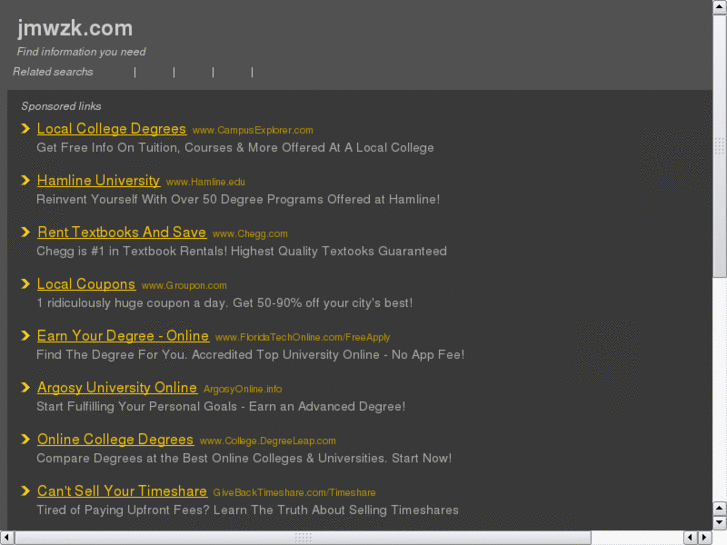Click the Start Fulfilling Your Personal Goals text
This screenshot has height=545, width=727.
221,407
